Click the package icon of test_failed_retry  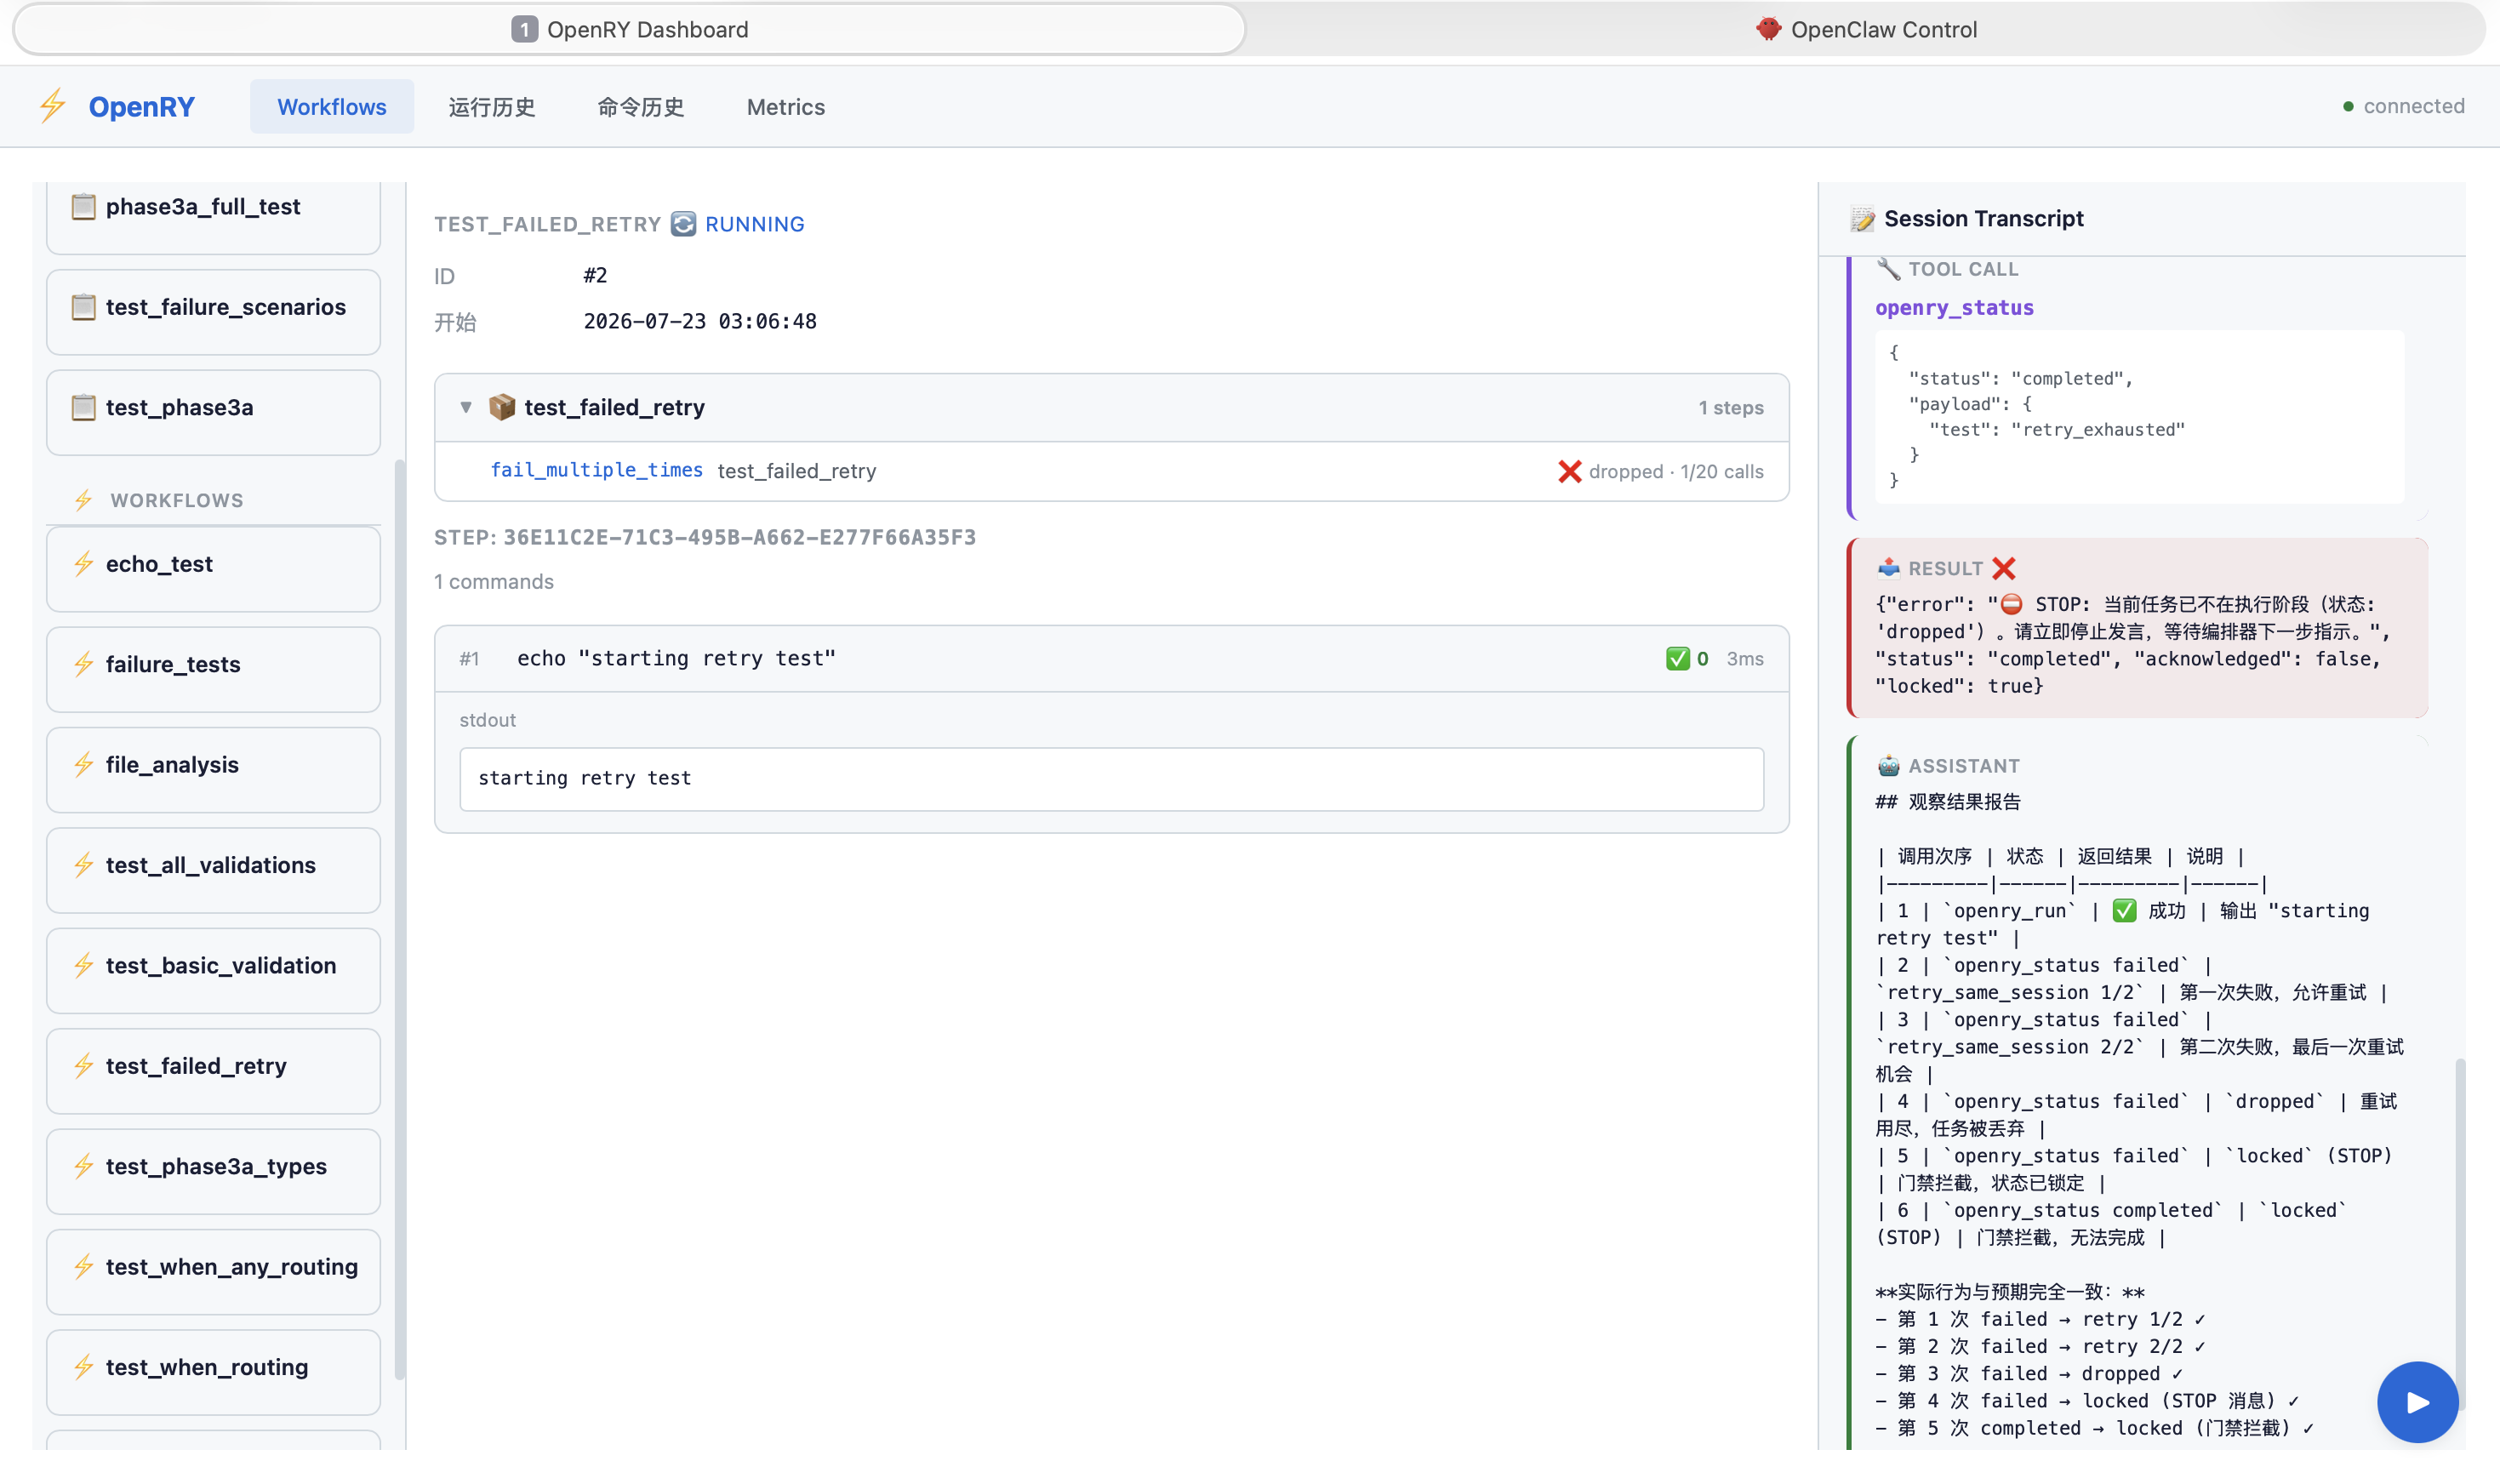point(502,407)
